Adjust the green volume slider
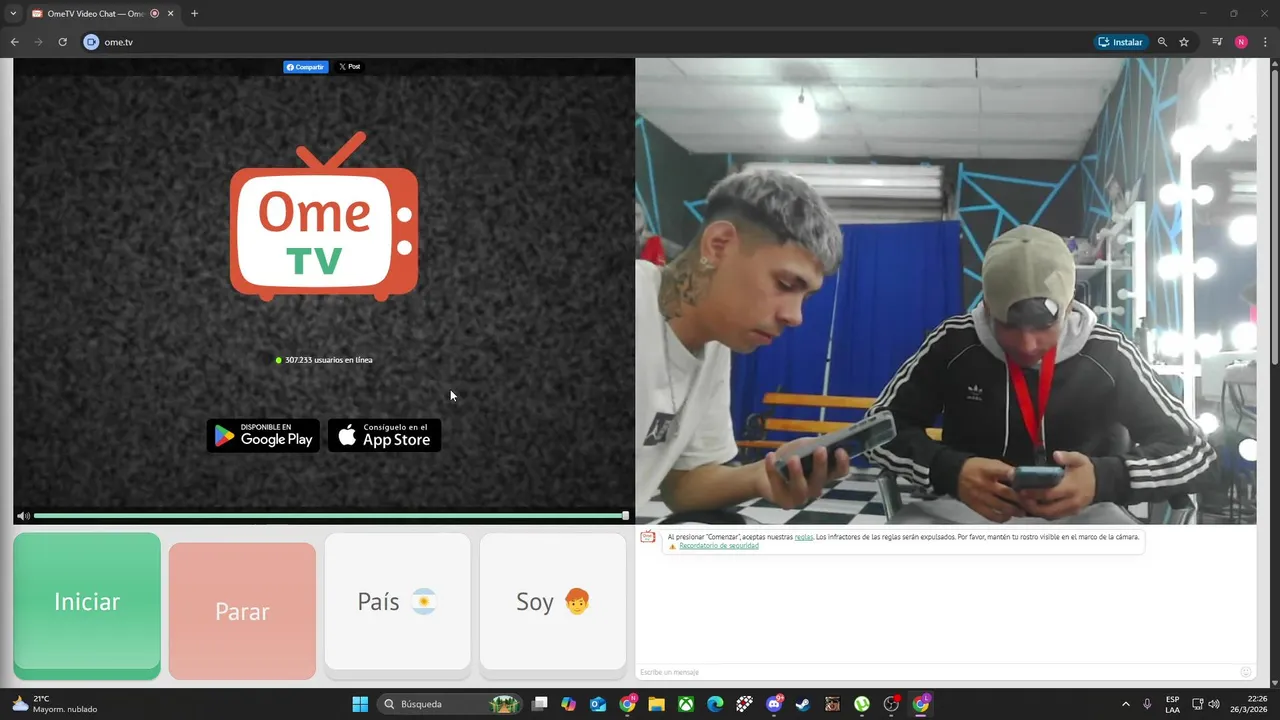 pos(331,516)
